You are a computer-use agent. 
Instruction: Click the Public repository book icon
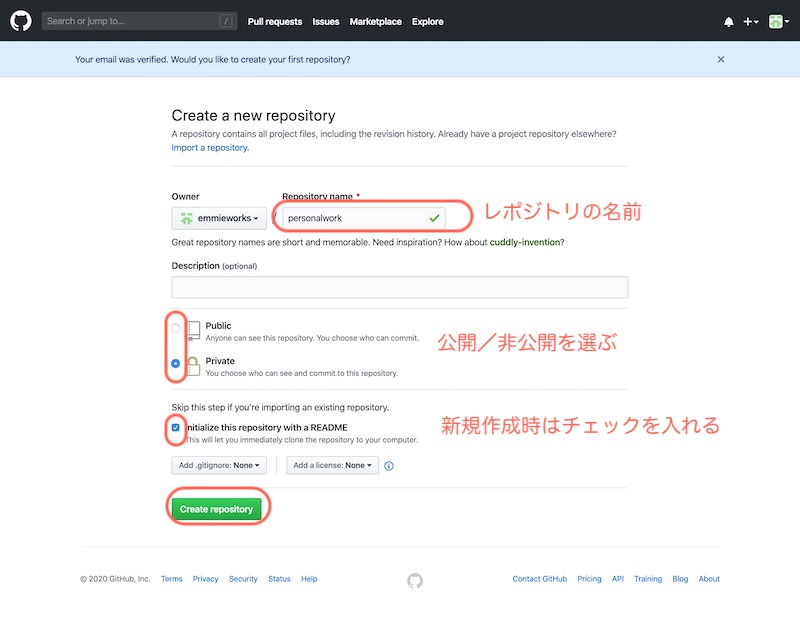(193, 331)
